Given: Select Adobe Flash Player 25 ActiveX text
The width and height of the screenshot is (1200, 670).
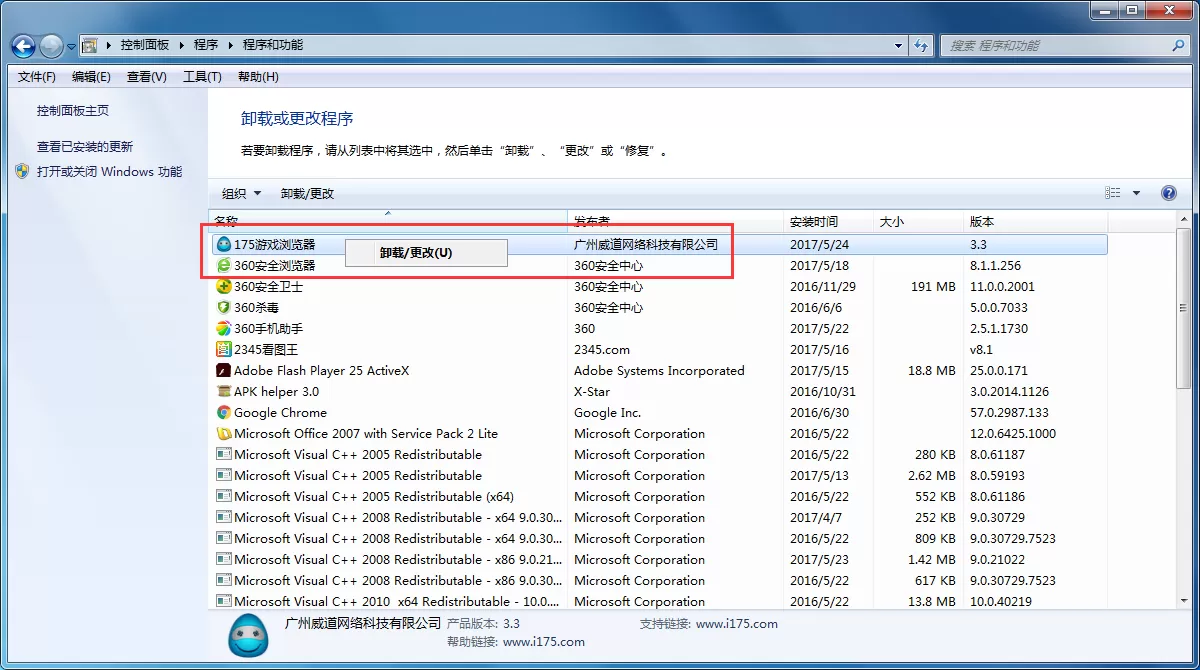Looking at the screenshot, I should point(321,370).
